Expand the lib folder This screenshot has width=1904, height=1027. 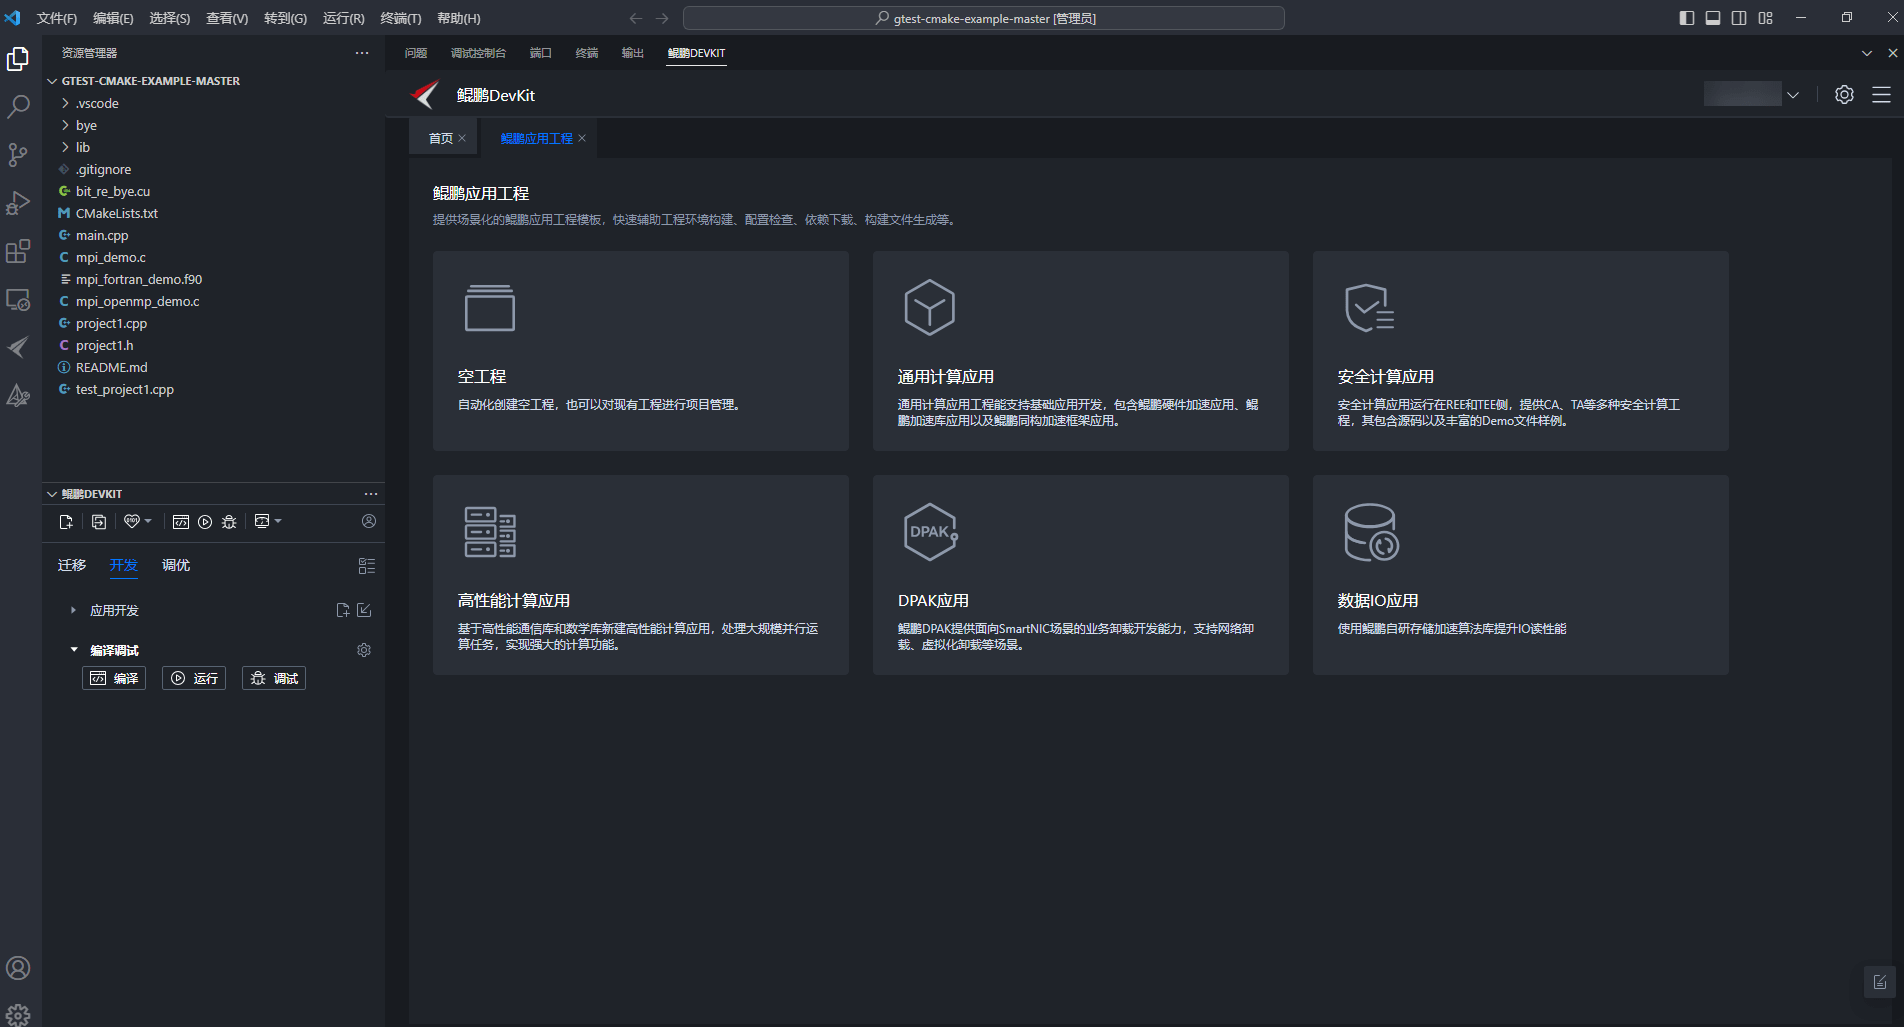coord(66,147)
